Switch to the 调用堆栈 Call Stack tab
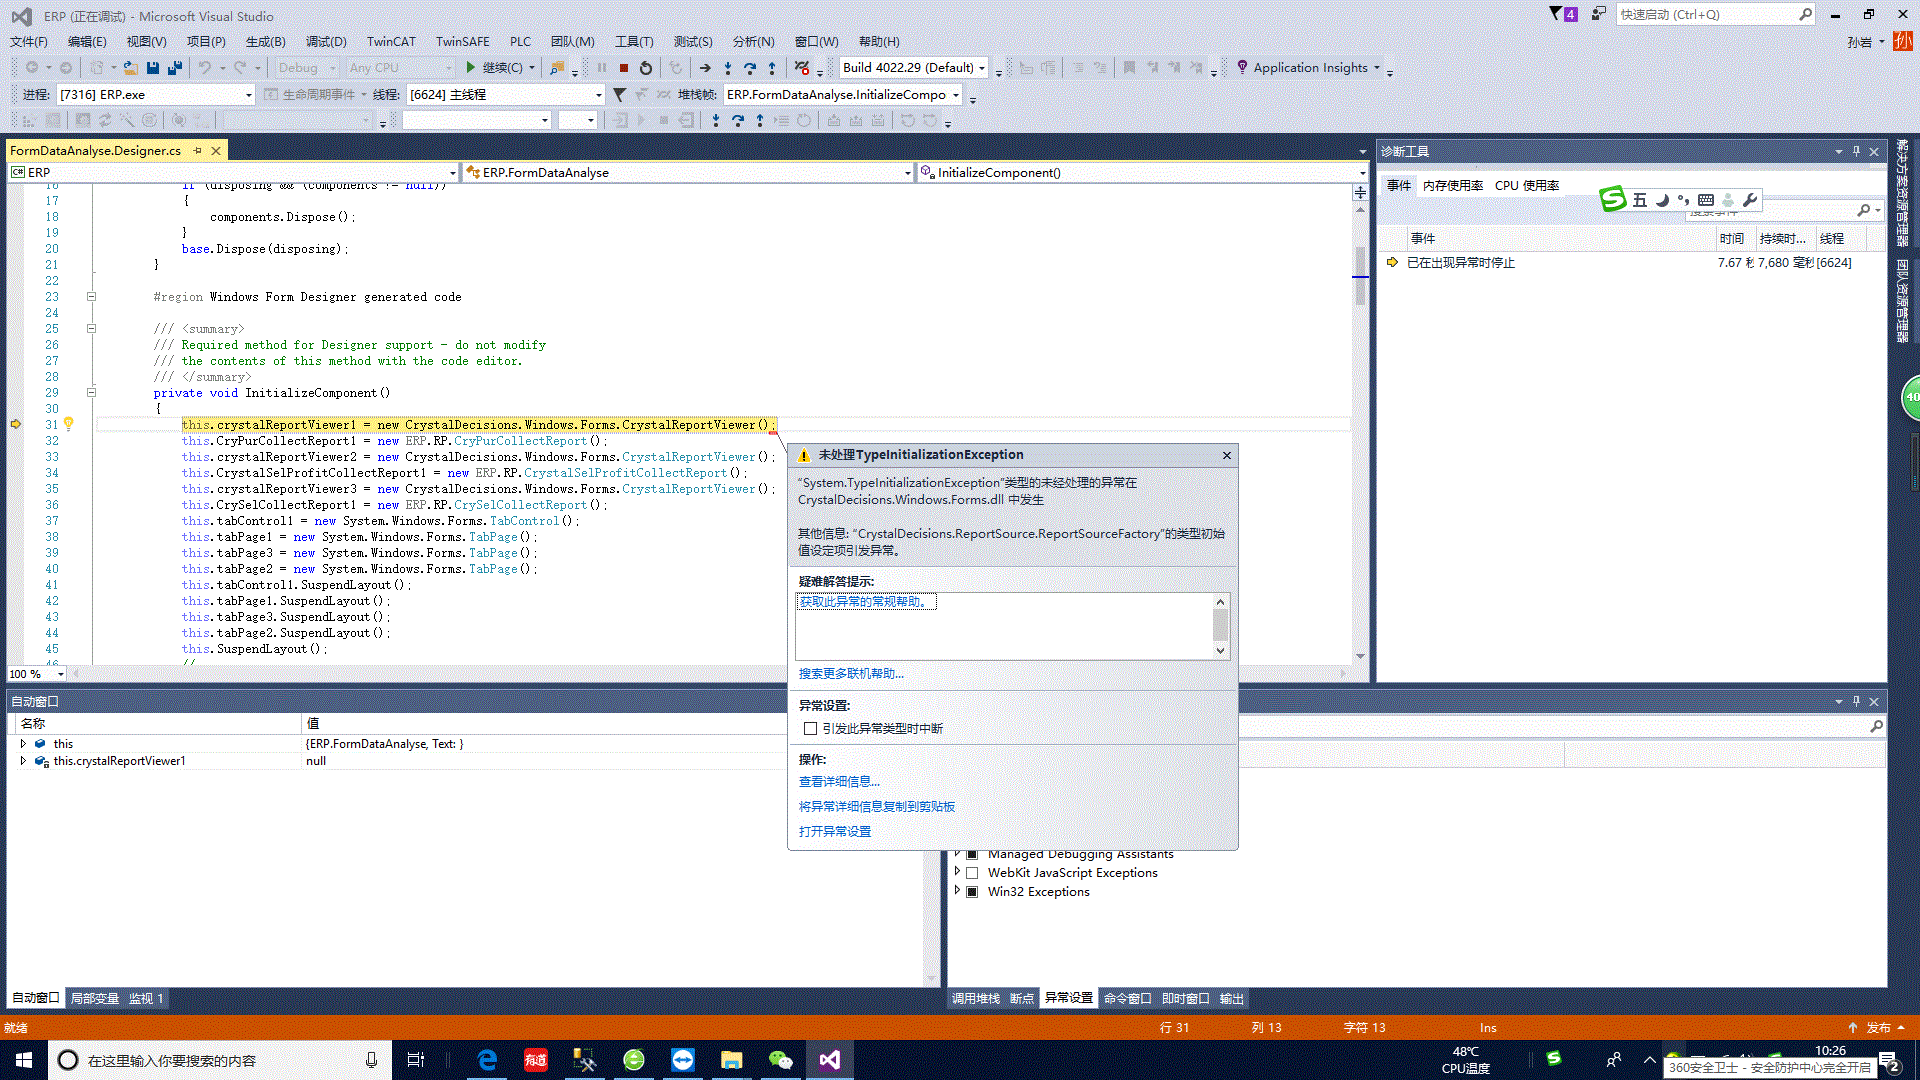This screenshot has height=1080, width=1920. click(x=975, y=998)
